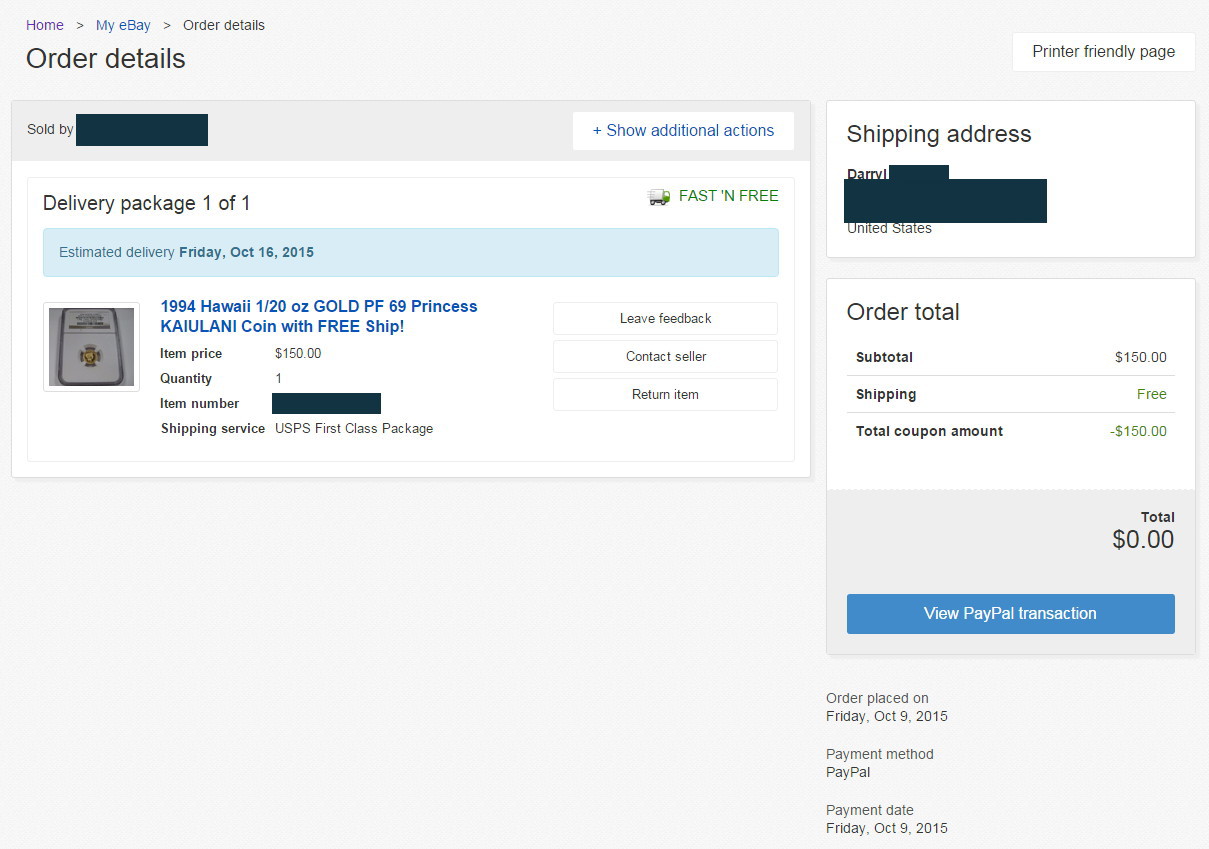Click Leave feedback button
Image resolution: width=1209 pixels, height=849 pixels.
pos(665,318)
